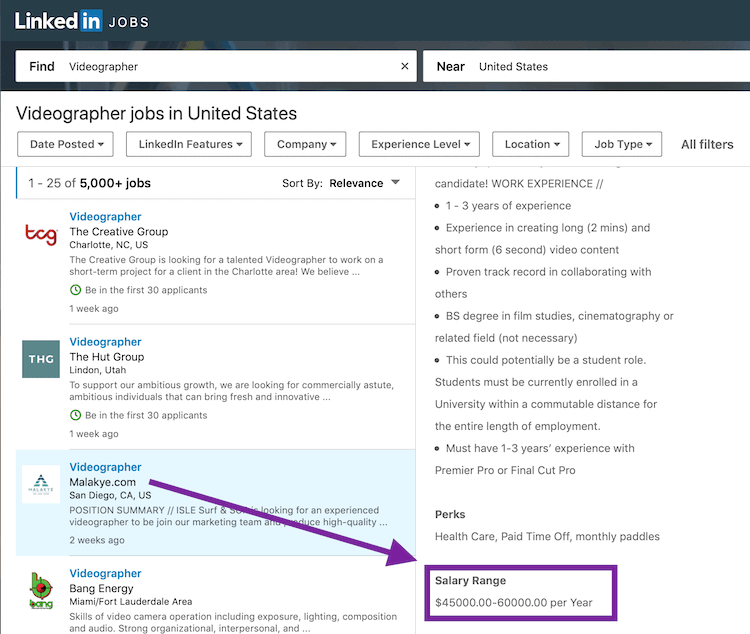The height and width of the screenshot is (634, 750).
Task: Open The Creative Group company logo
Action: point(41,233)
